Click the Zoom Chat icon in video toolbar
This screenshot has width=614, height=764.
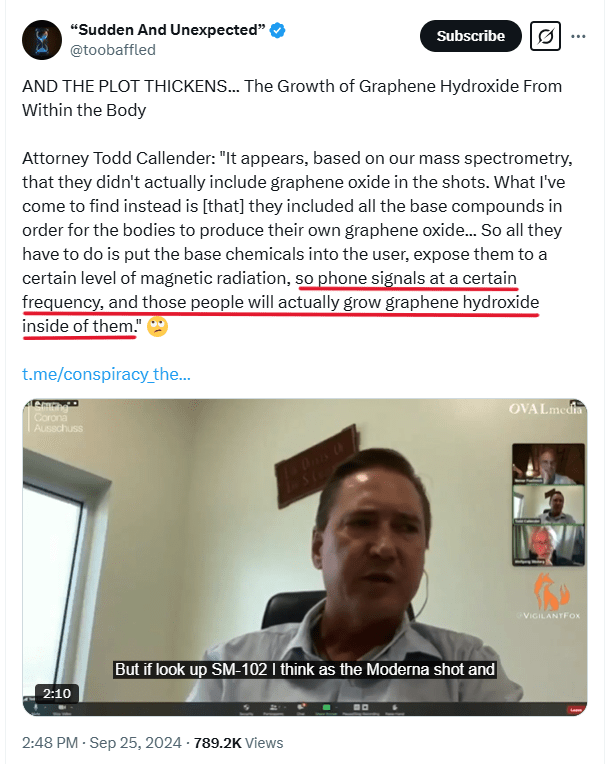click(301, 707)
